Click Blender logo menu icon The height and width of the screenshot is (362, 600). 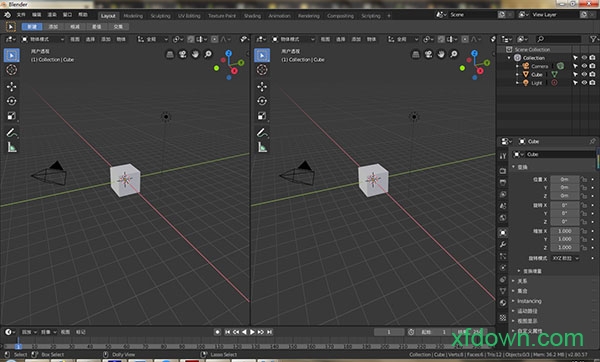pyautogui.click(x=7, y=15)
